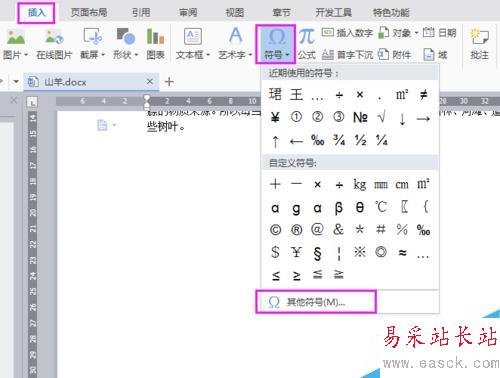Open 在线图片 online pictures tool
This screenshot has height=378, width=500.
point(54,44)
